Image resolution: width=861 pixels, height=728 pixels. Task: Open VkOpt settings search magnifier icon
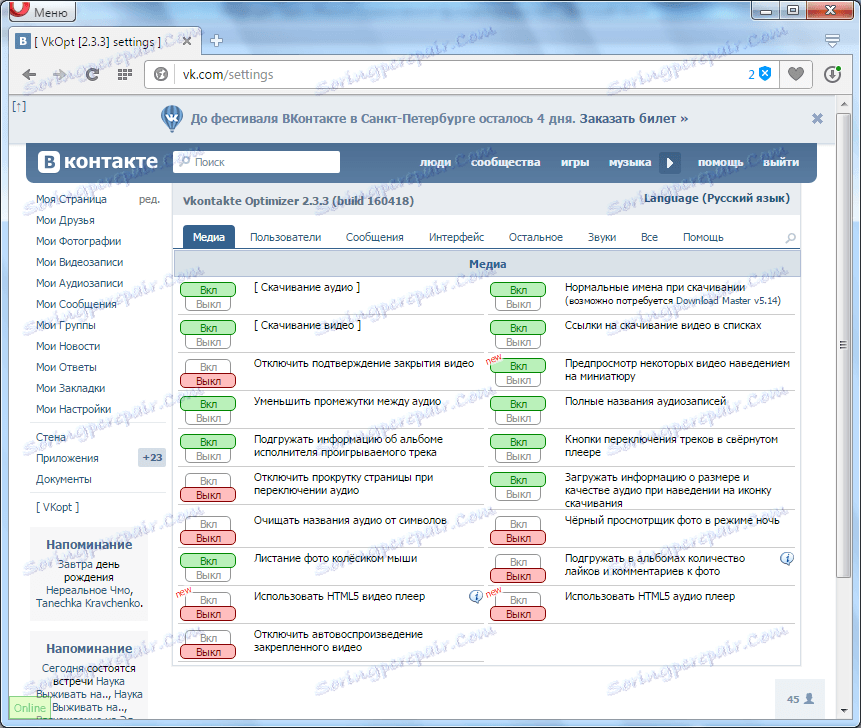pyautogui.click(x=790, y=238)
